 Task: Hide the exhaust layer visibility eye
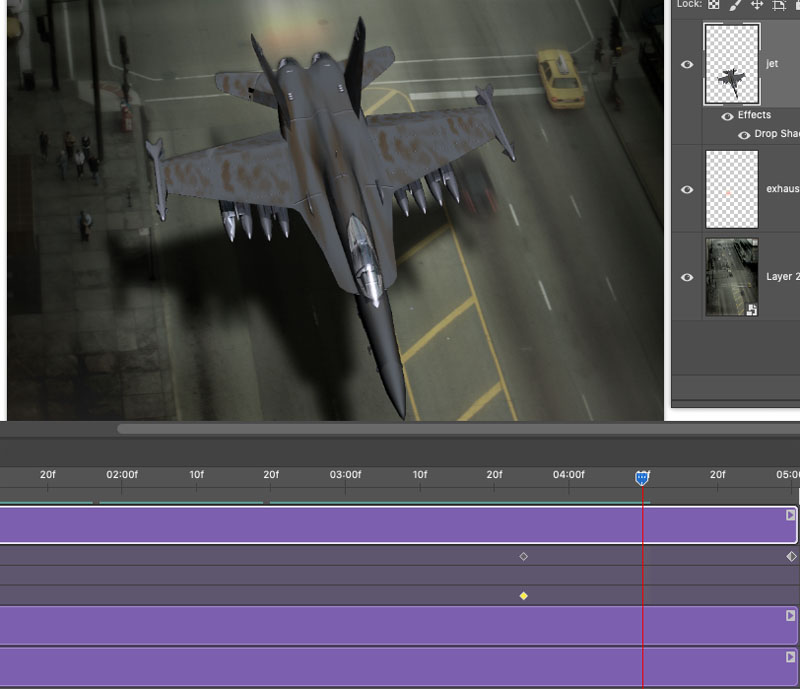click(x=687, y=189)
